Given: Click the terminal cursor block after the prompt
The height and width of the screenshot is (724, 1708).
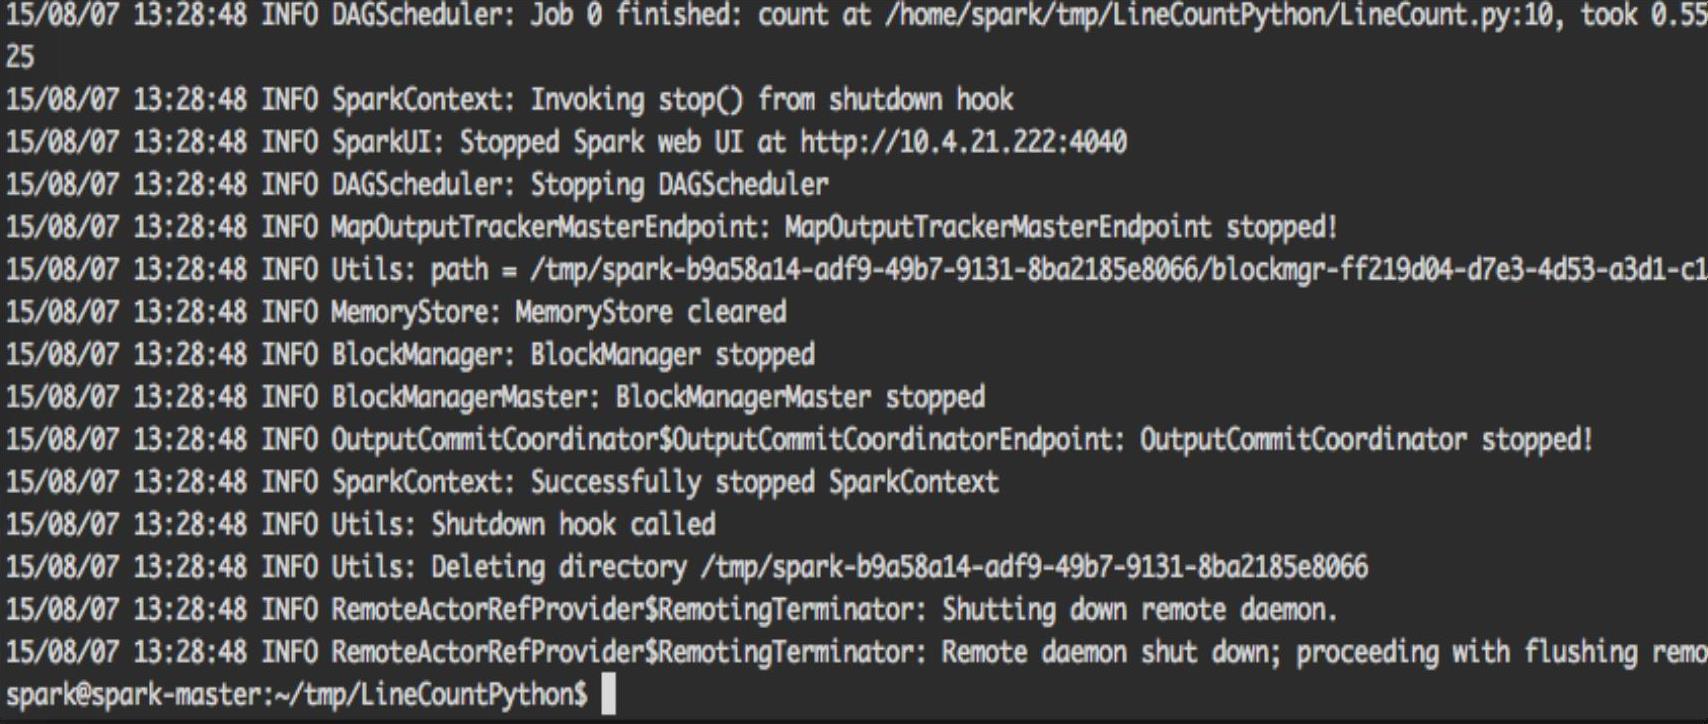Looking at the screenshot, I should click(608, 694).
